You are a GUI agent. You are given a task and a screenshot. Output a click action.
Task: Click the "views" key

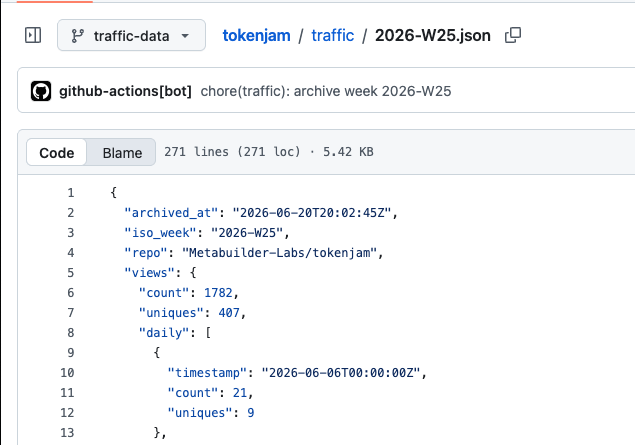coord(149,273)
